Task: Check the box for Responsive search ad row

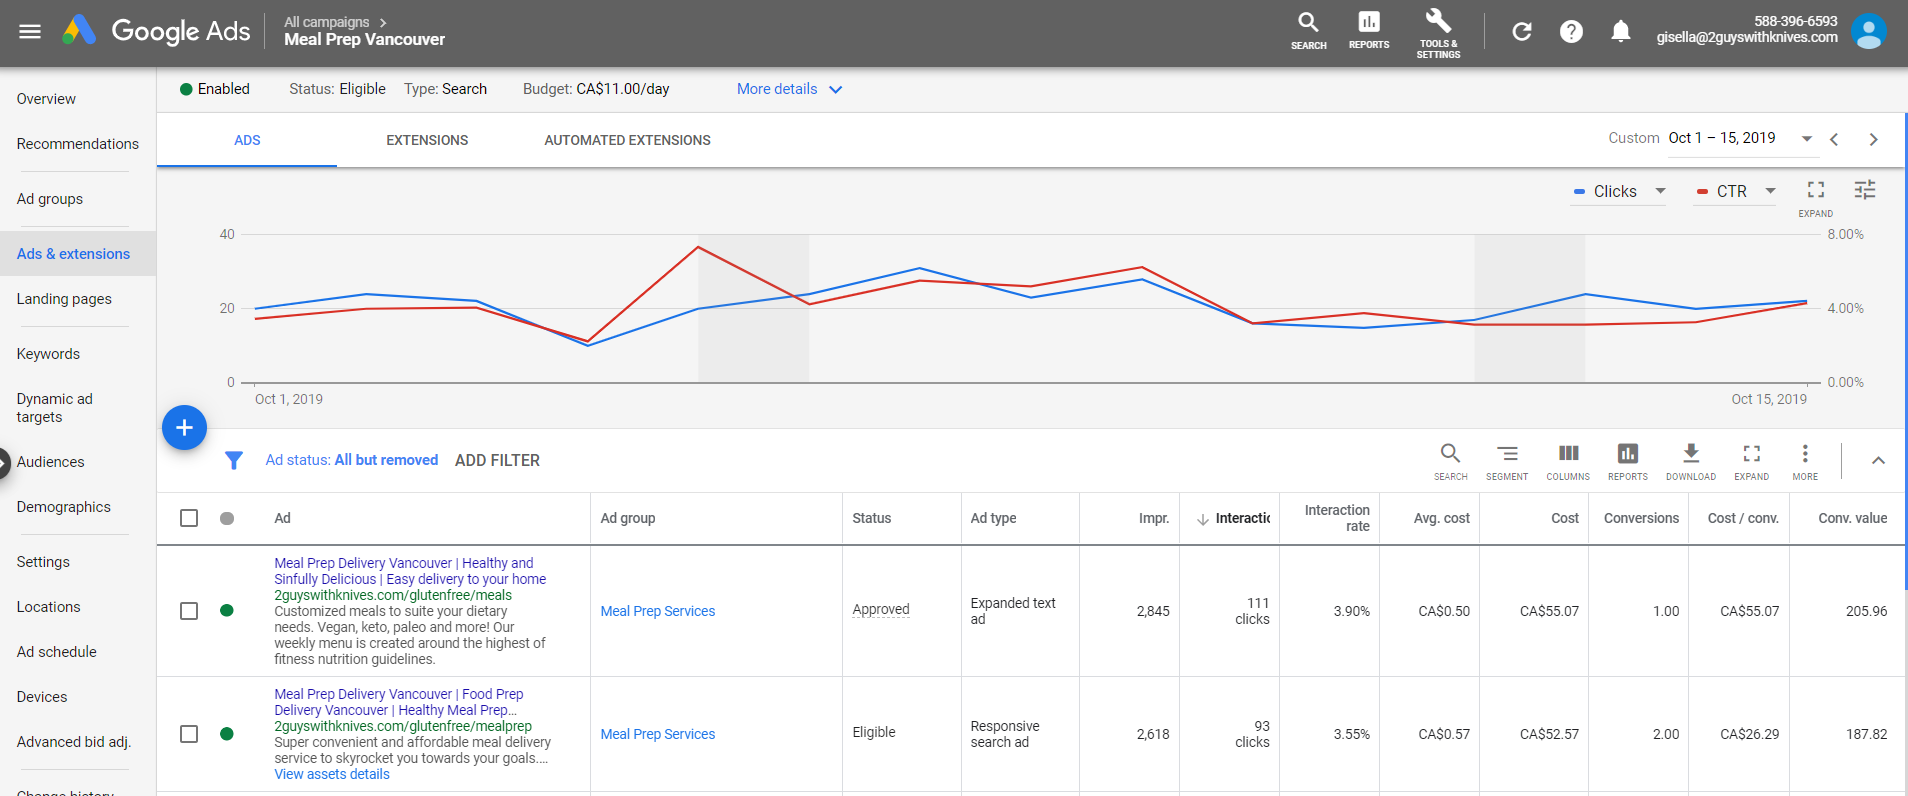Action: pyautogui.click(x=189, y=734)
